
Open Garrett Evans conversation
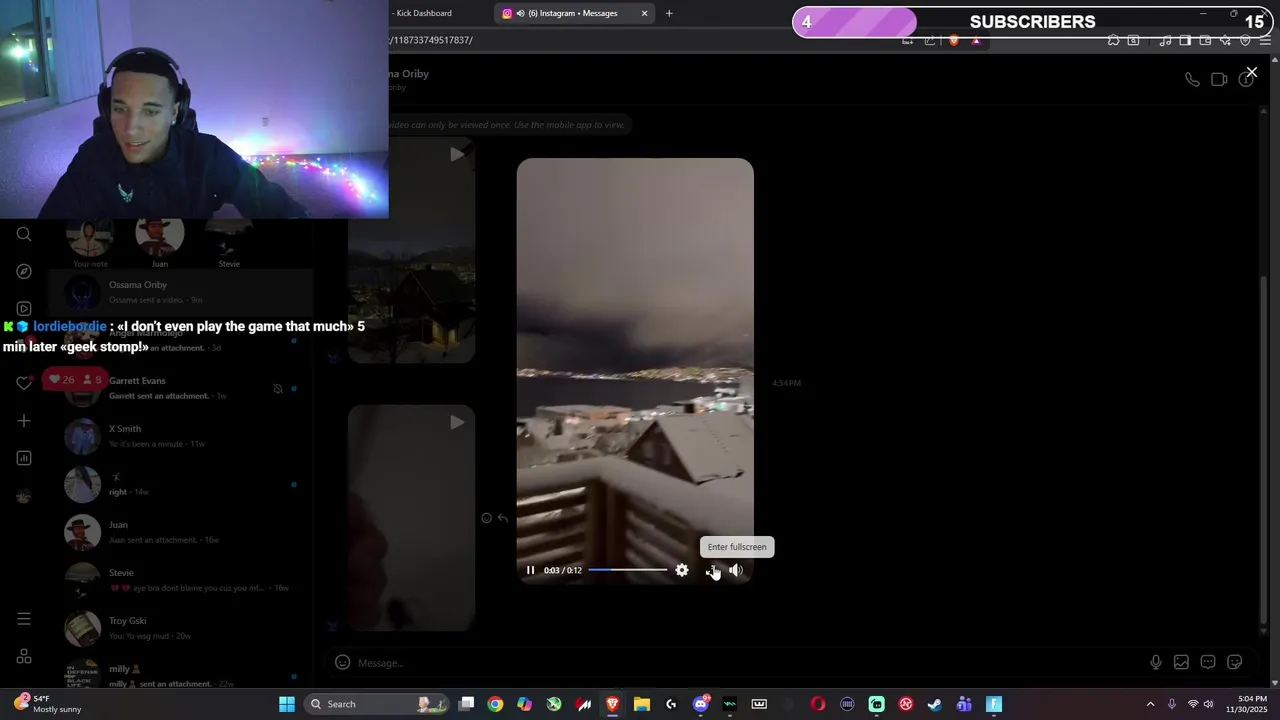tap(180, 388)
